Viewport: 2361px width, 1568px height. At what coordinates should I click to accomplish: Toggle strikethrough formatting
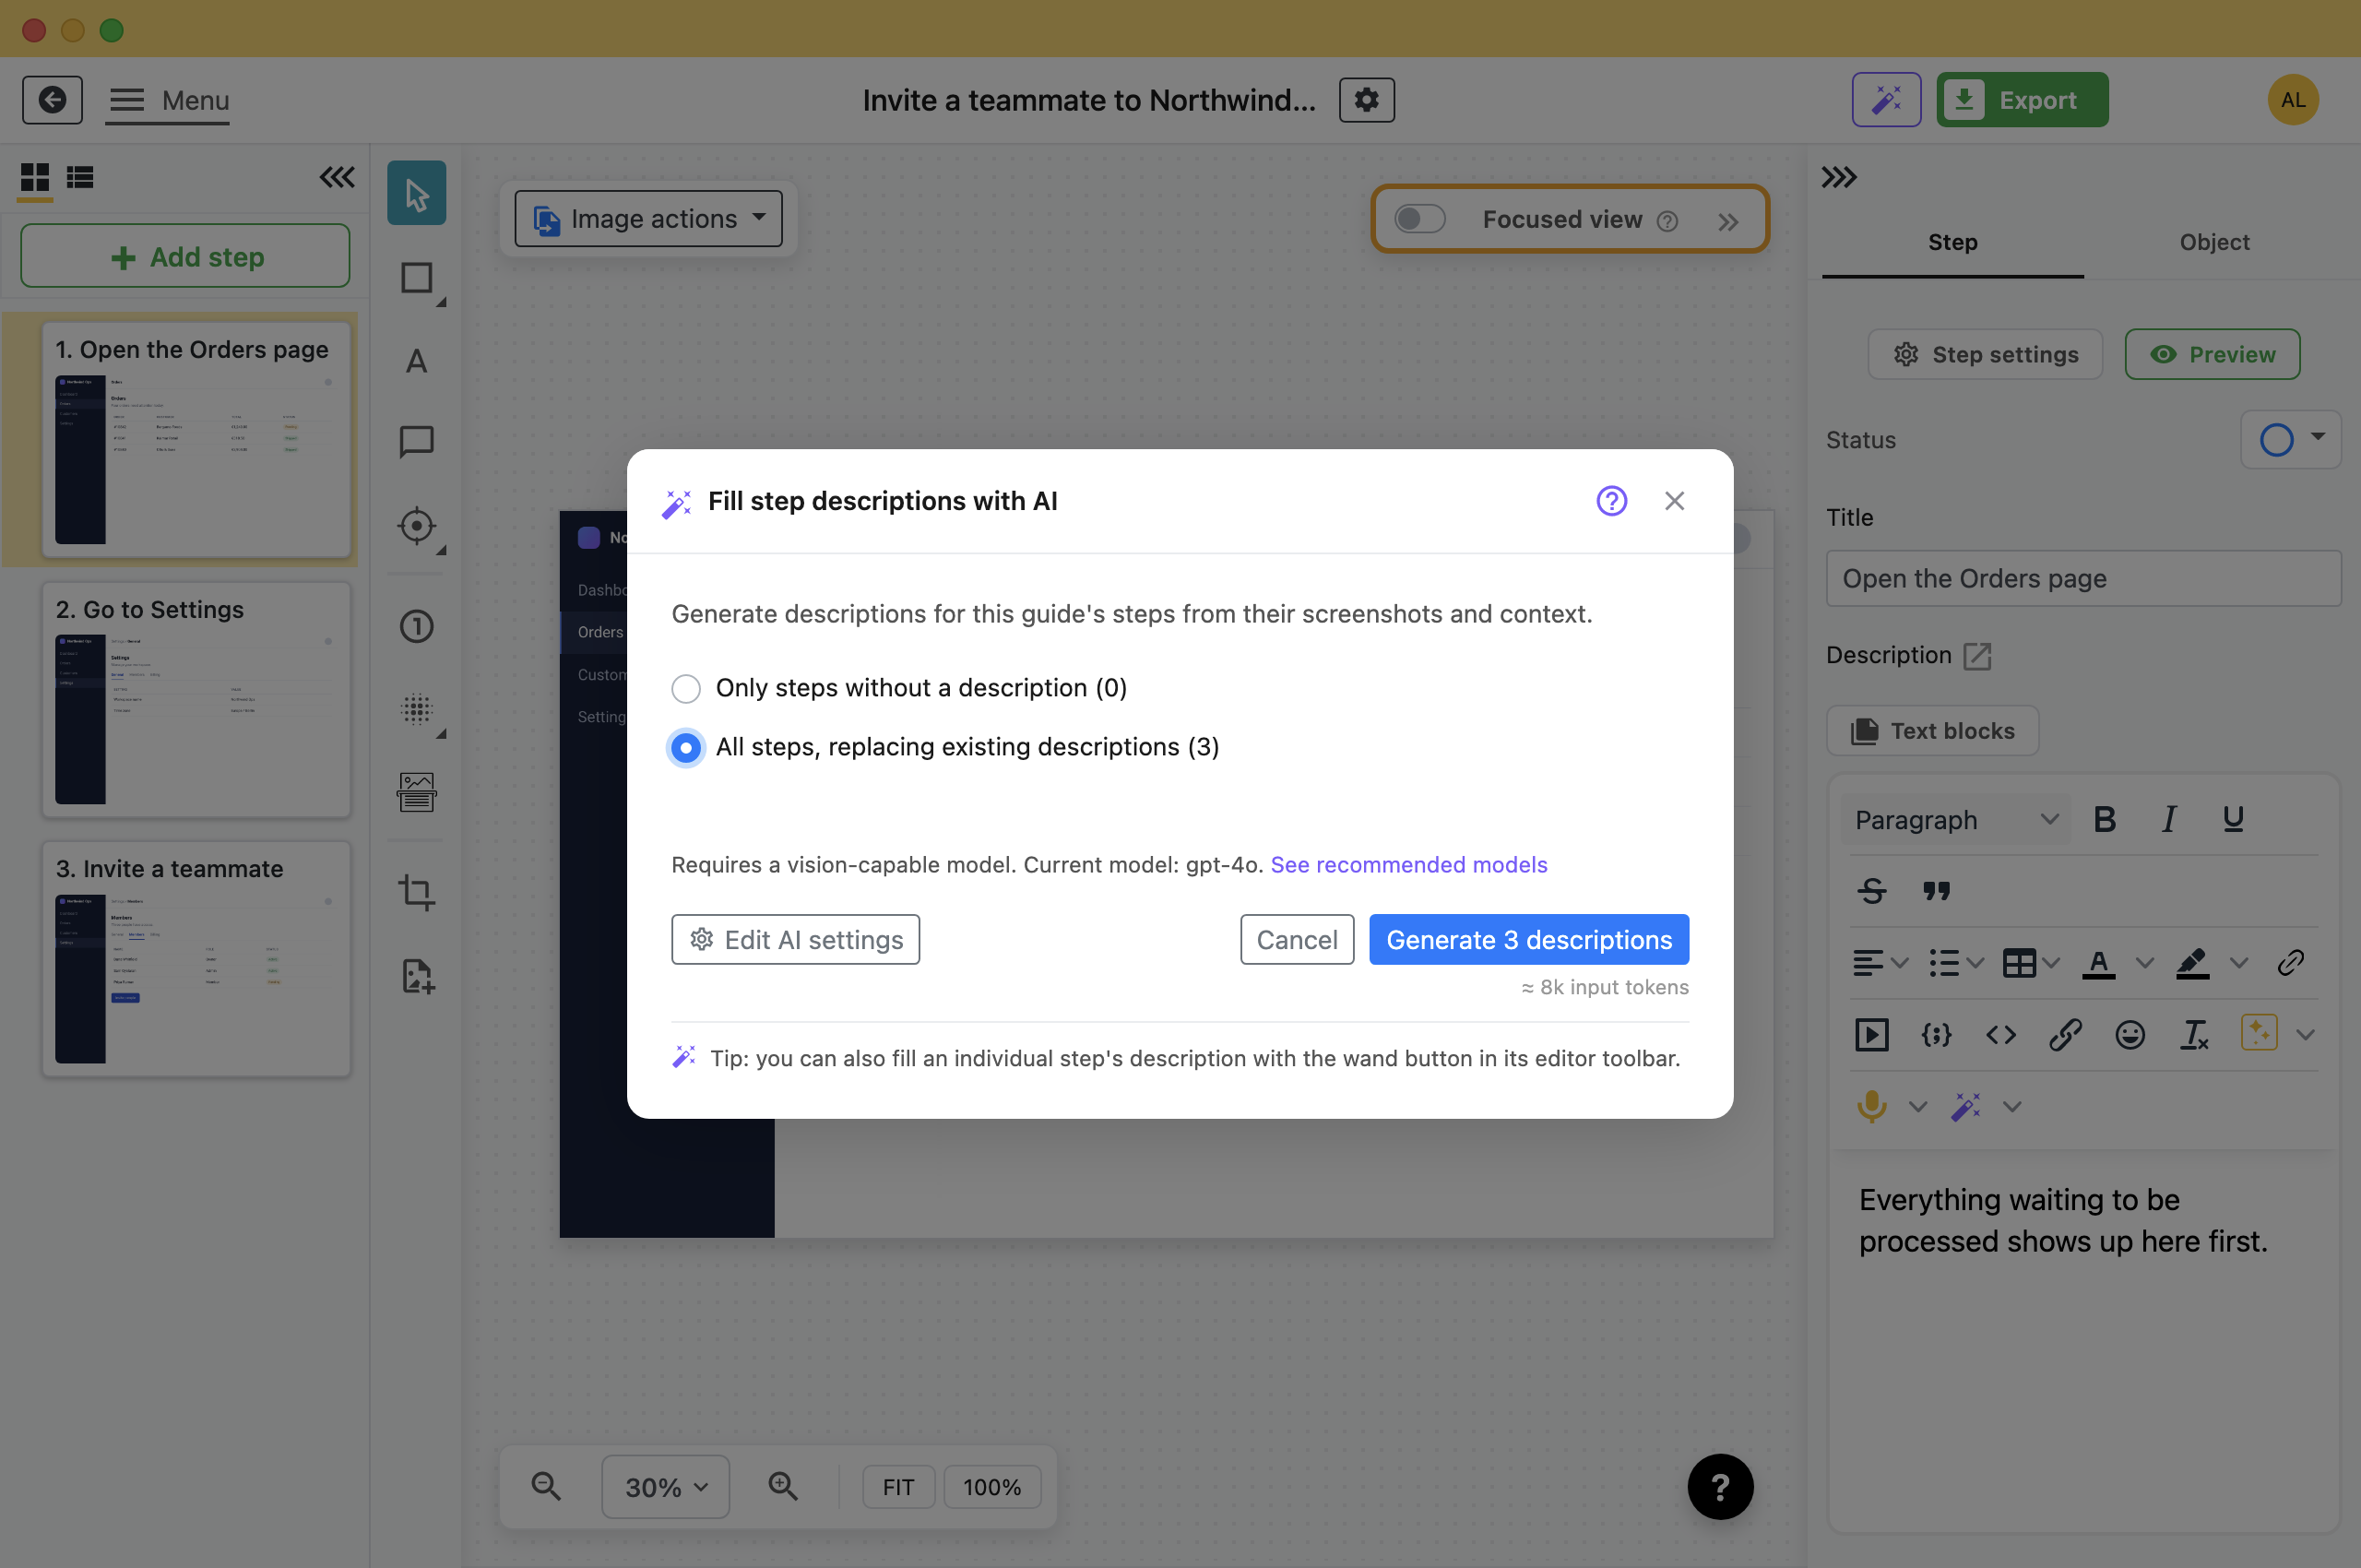coord(1872,891)
